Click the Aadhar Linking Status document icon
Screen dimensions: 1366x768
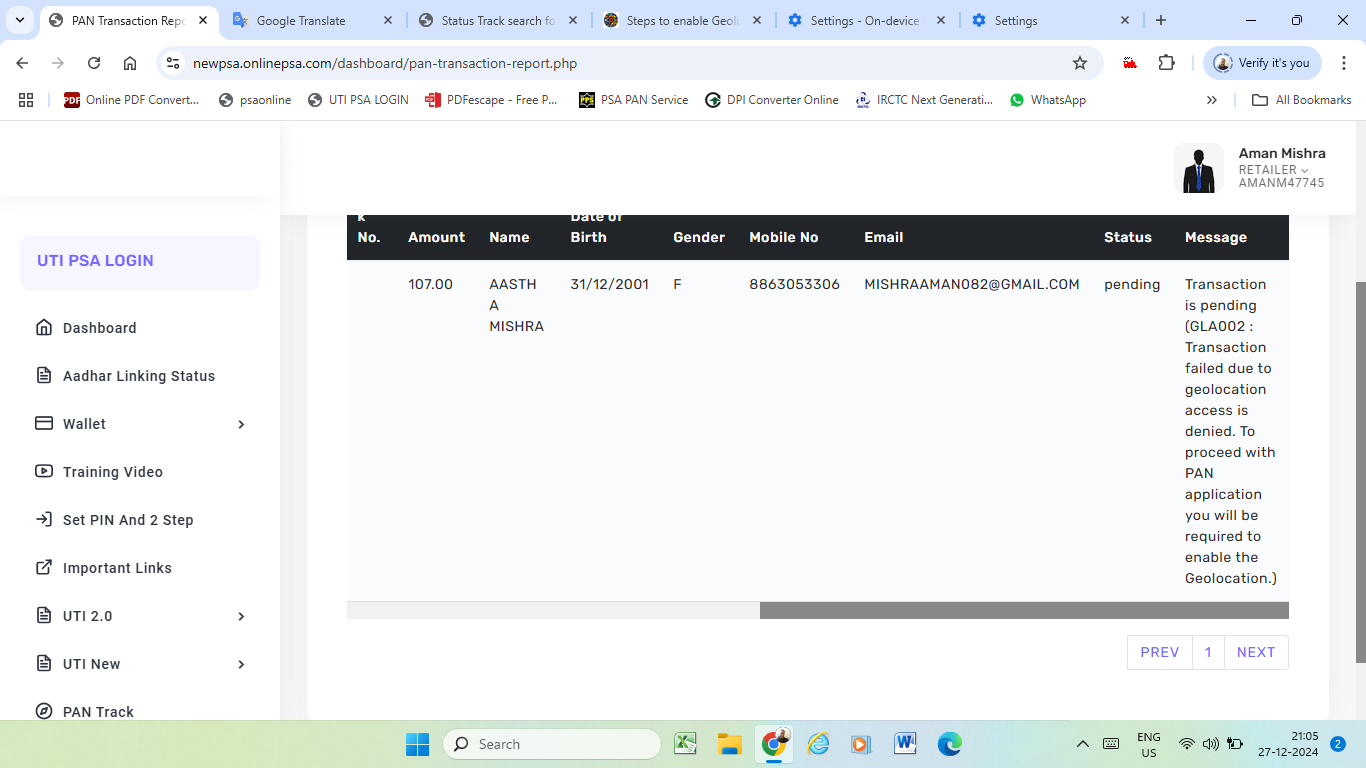tap(44, 376)
